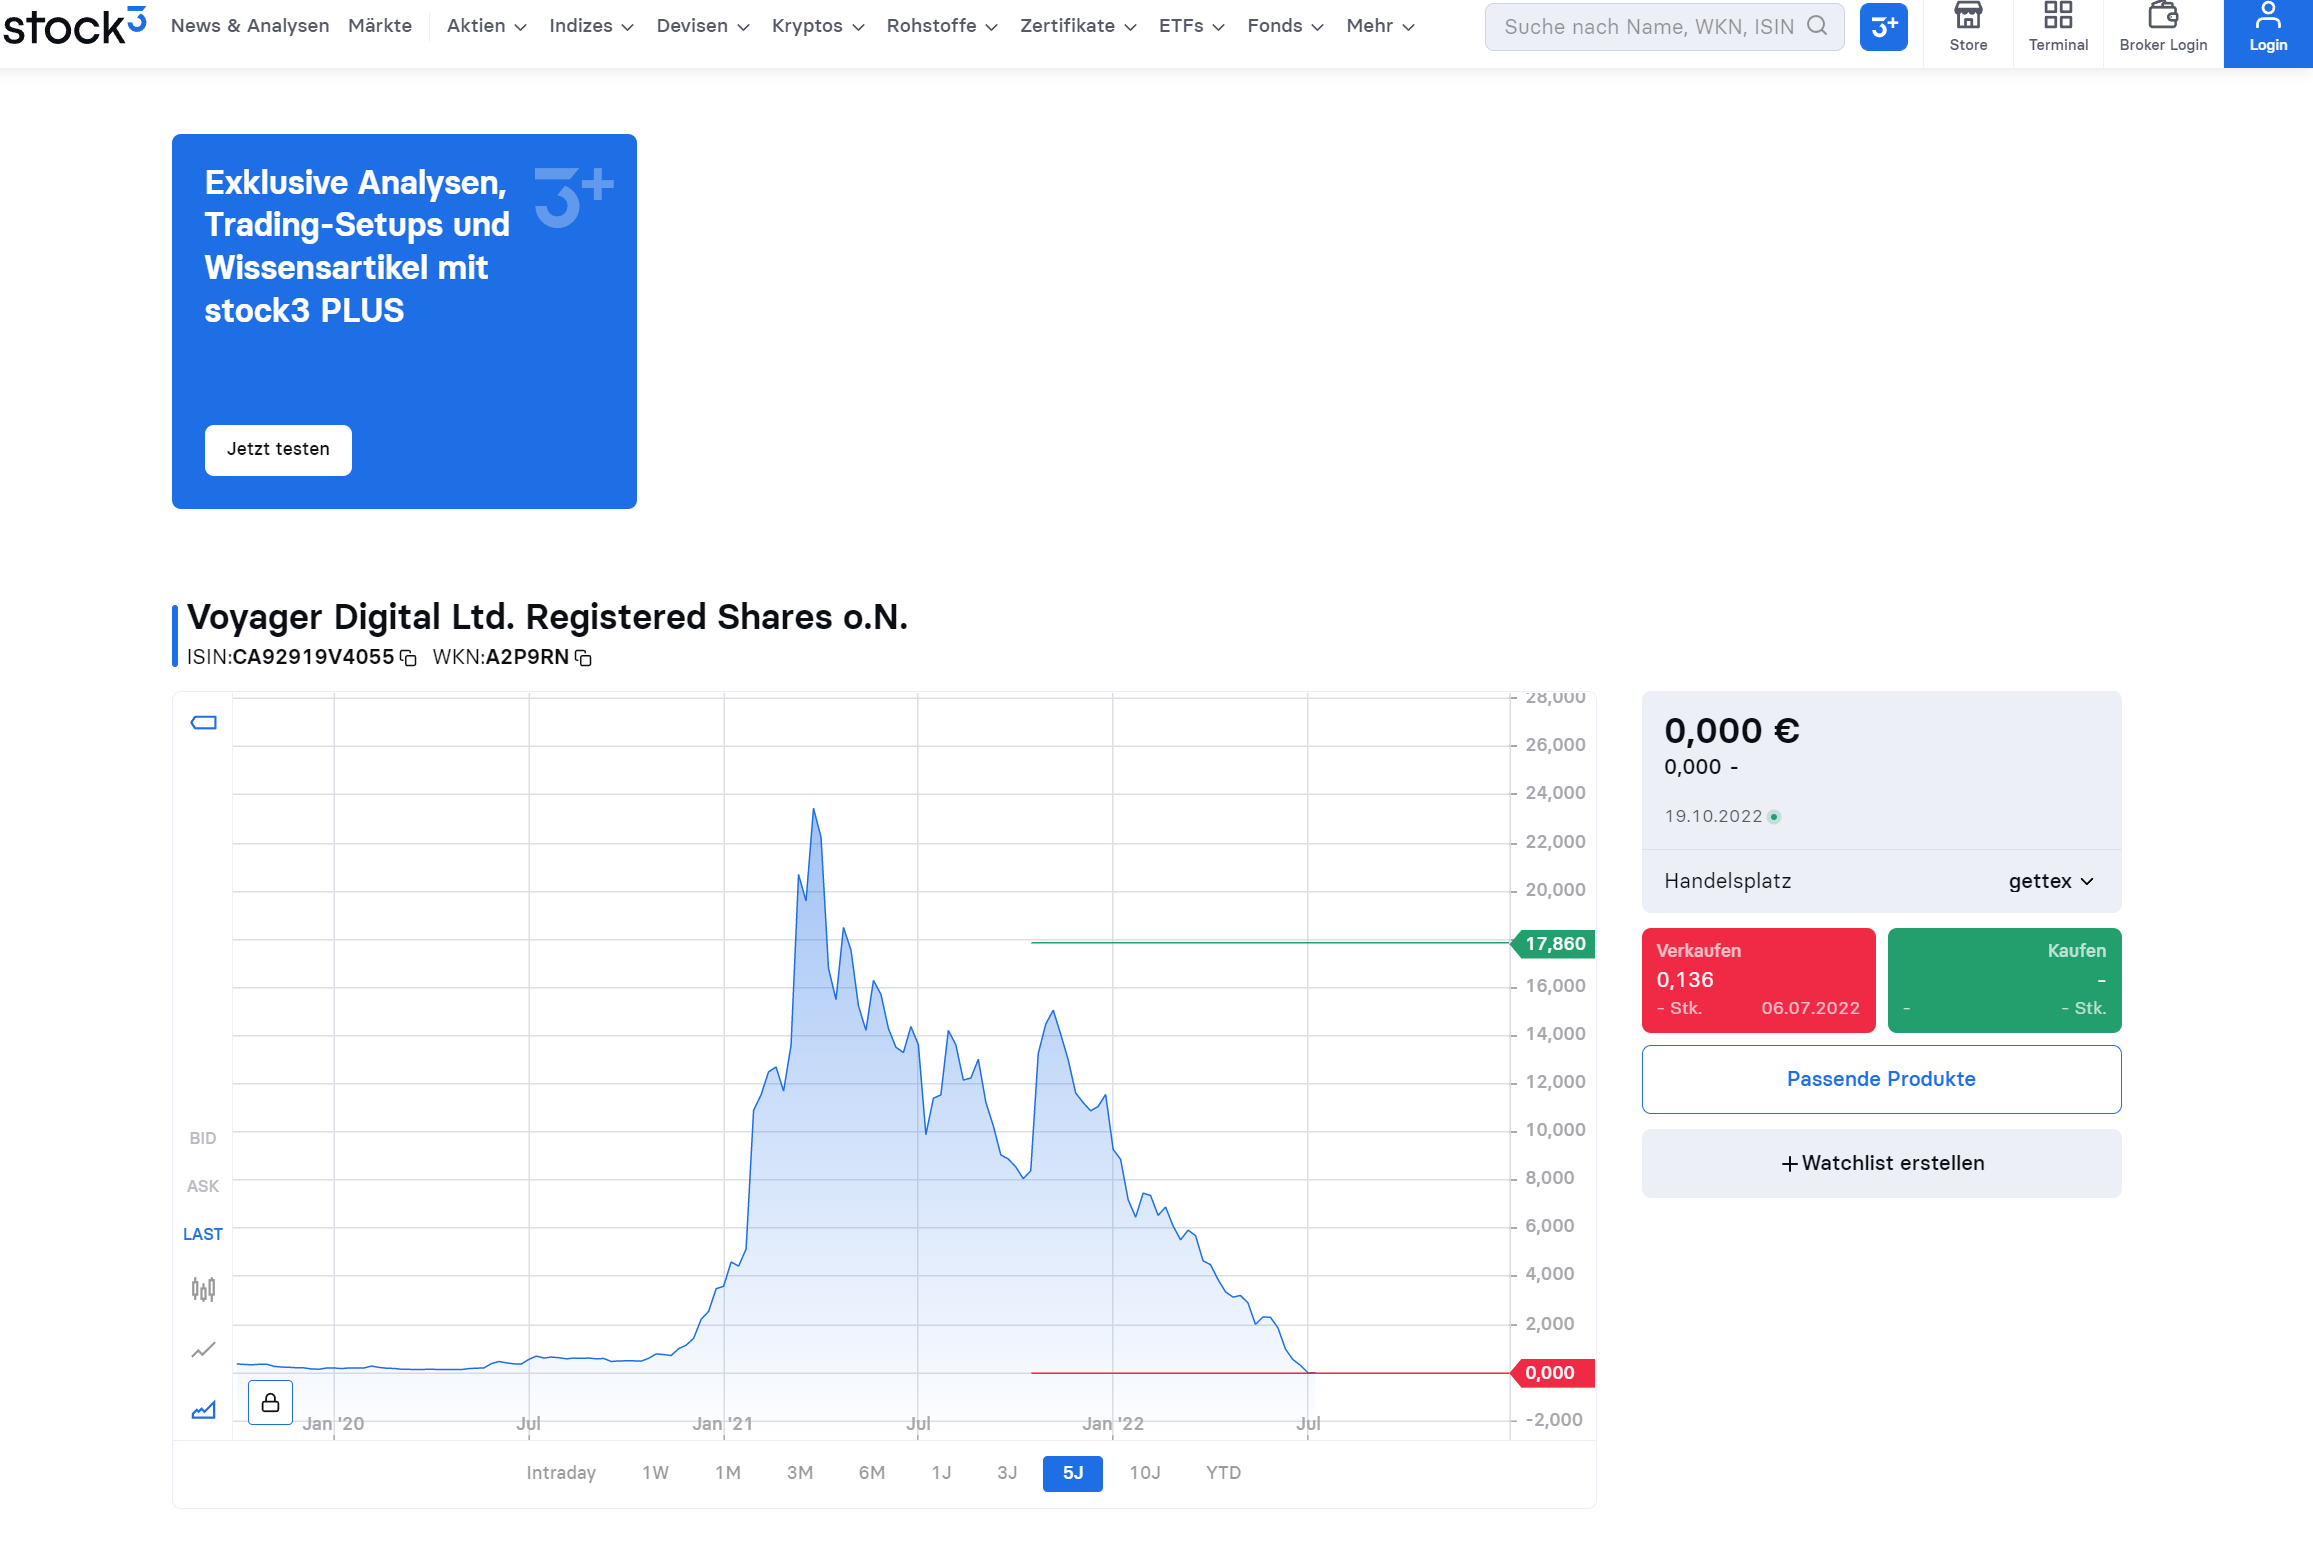
Task: Toggle BID price line
Action: pyautogui.click(x=203, y=1138)
